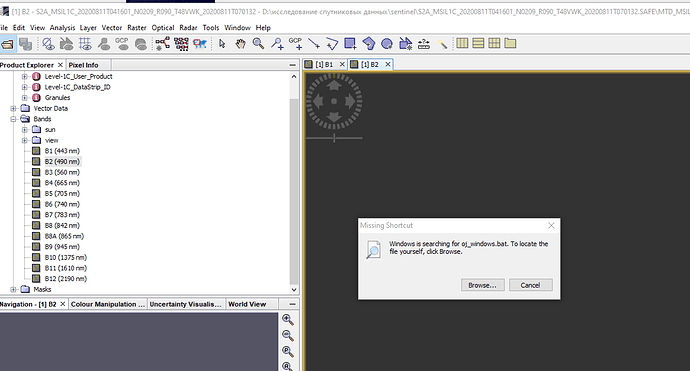
Task: Select band B11 (1610 nm)
Action: tap(66, 268)
